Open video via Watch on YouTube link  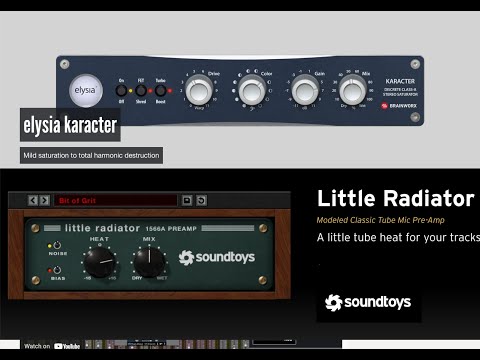click(x=52, y=346)
